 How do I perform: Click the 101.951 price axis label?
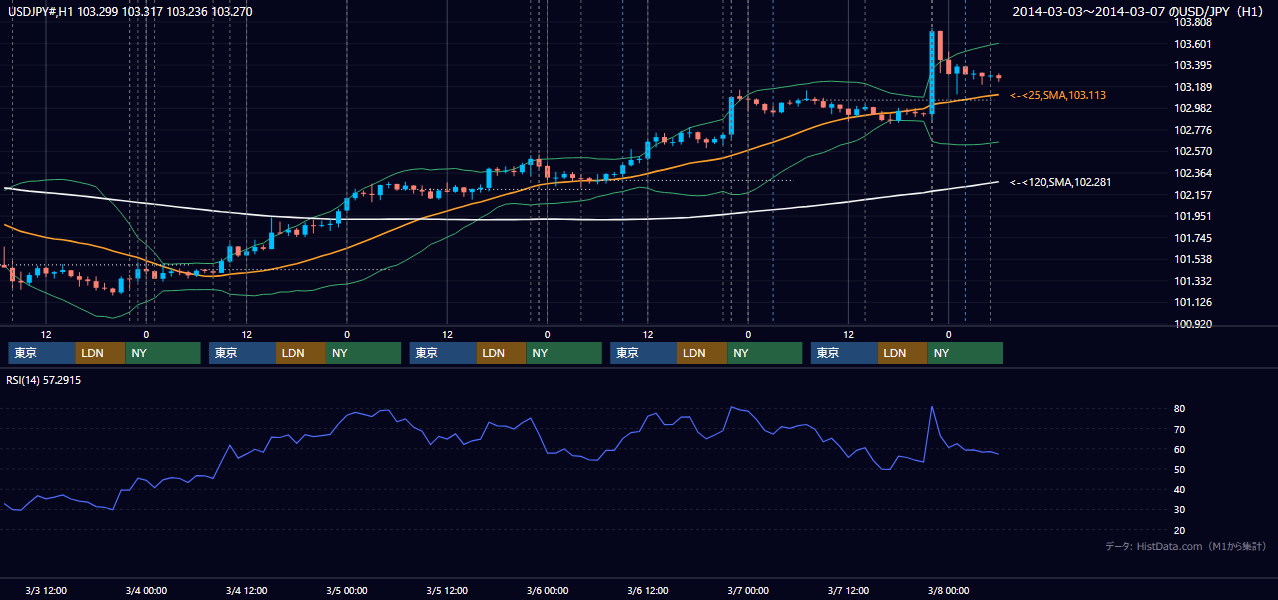coord(1192,216)
